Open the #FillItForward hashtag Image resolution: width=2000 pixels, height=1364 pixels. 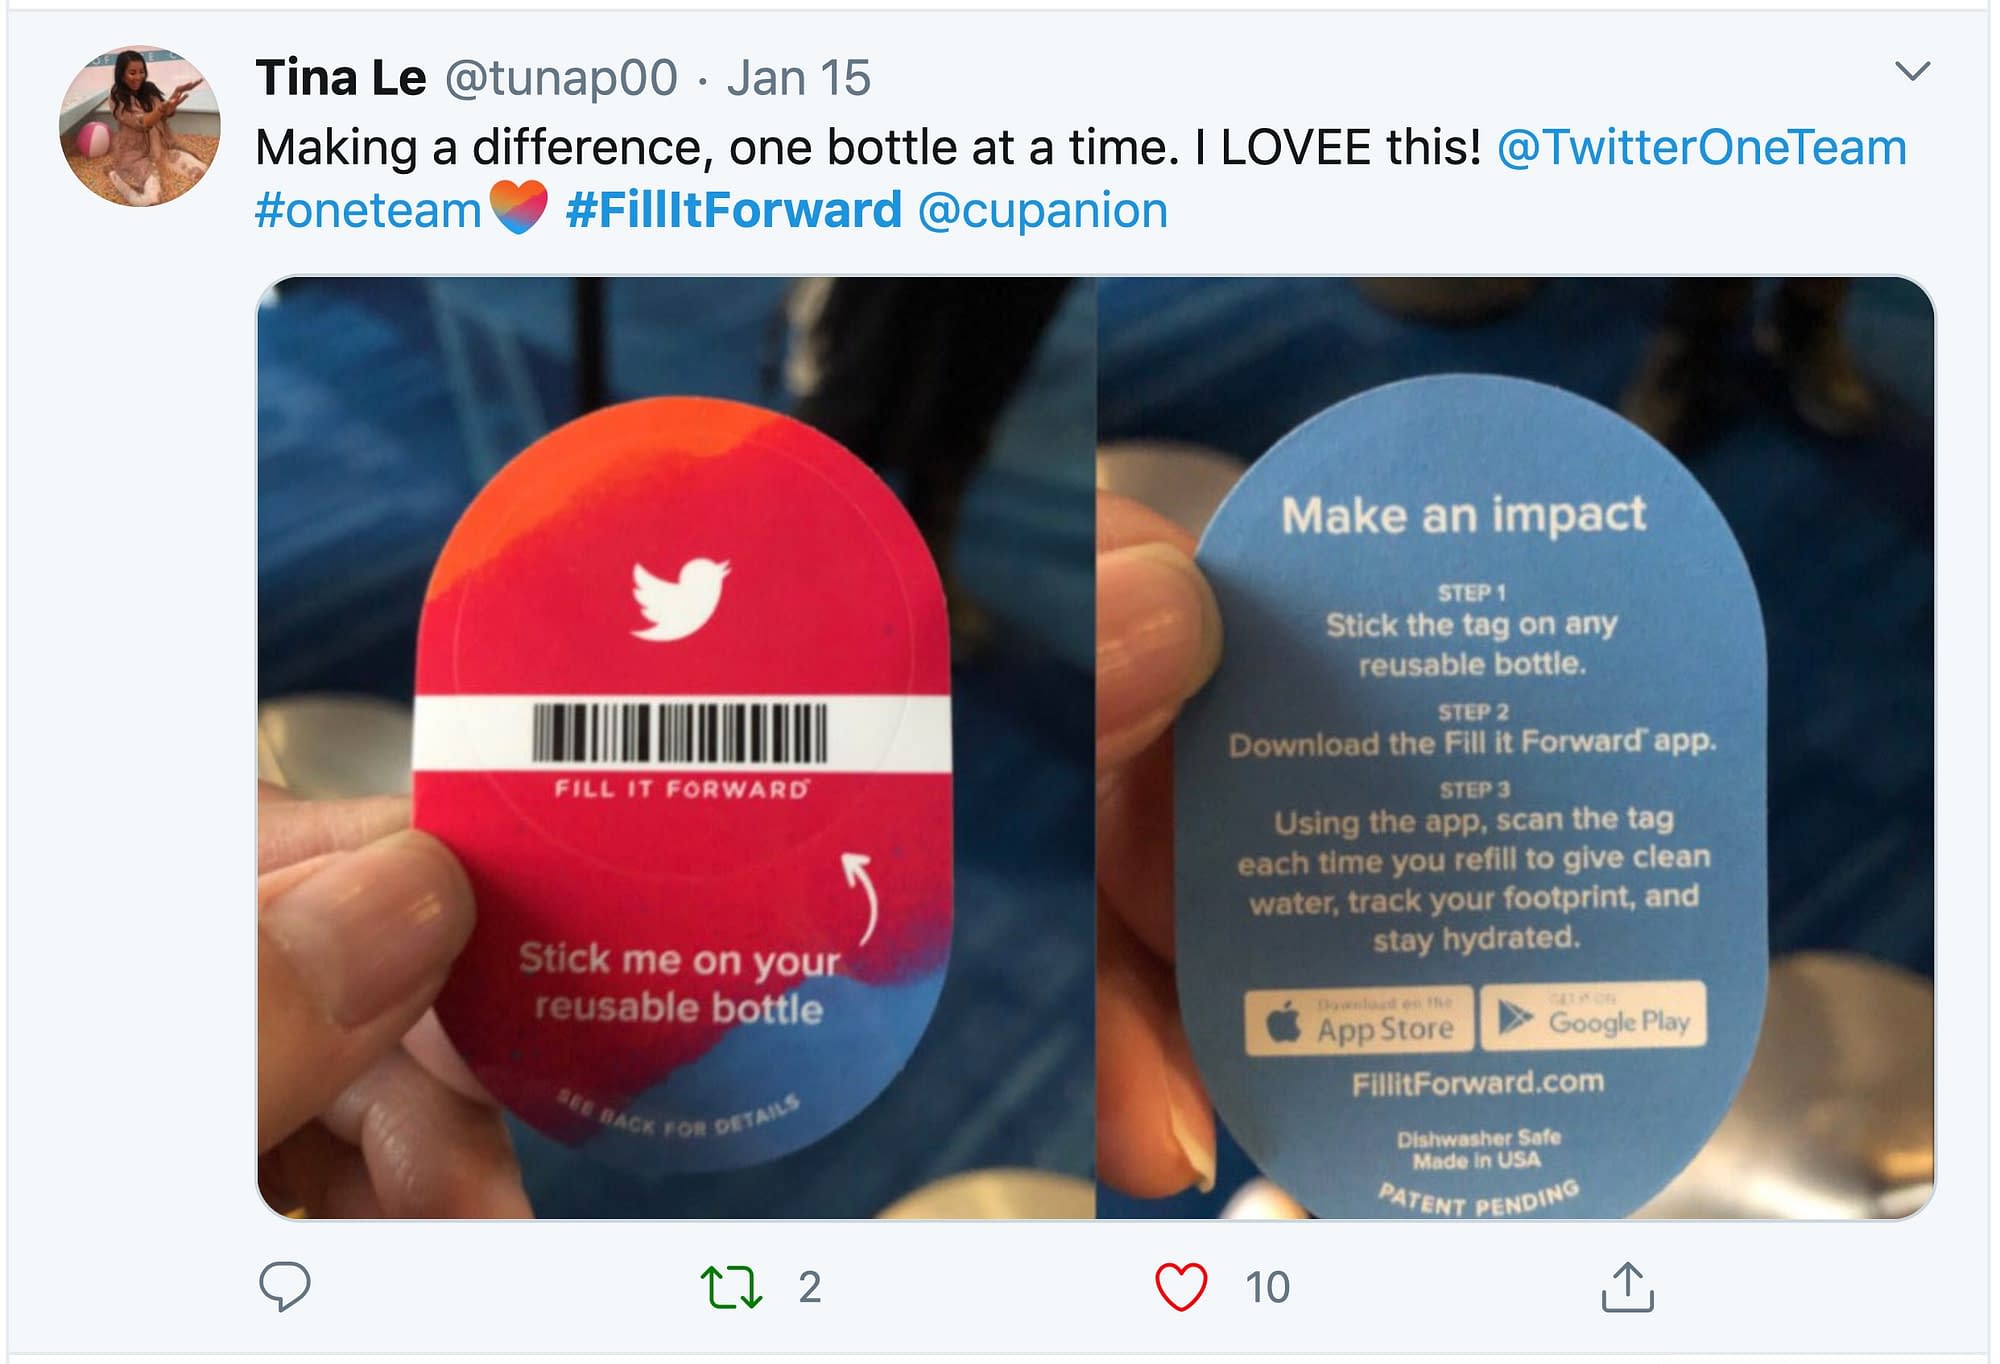[x=734, y=211]
